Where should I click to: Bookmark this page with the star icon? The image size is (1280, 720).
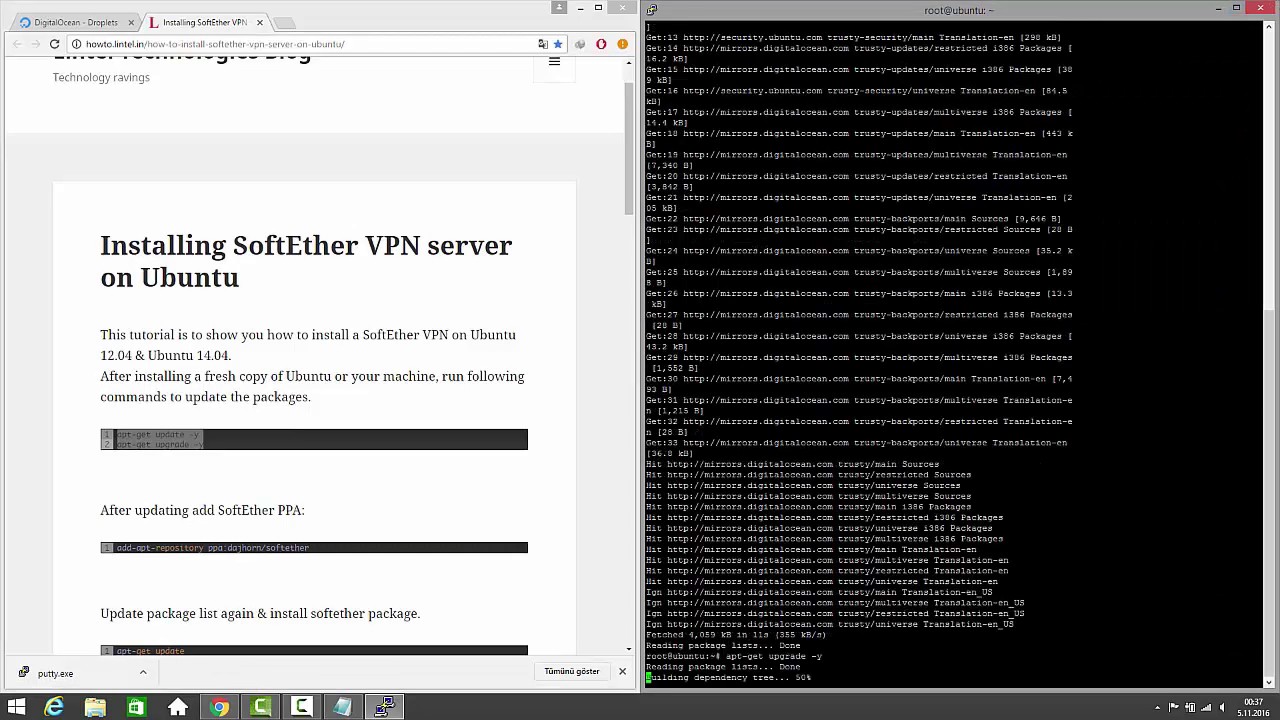tap(558, 44)
